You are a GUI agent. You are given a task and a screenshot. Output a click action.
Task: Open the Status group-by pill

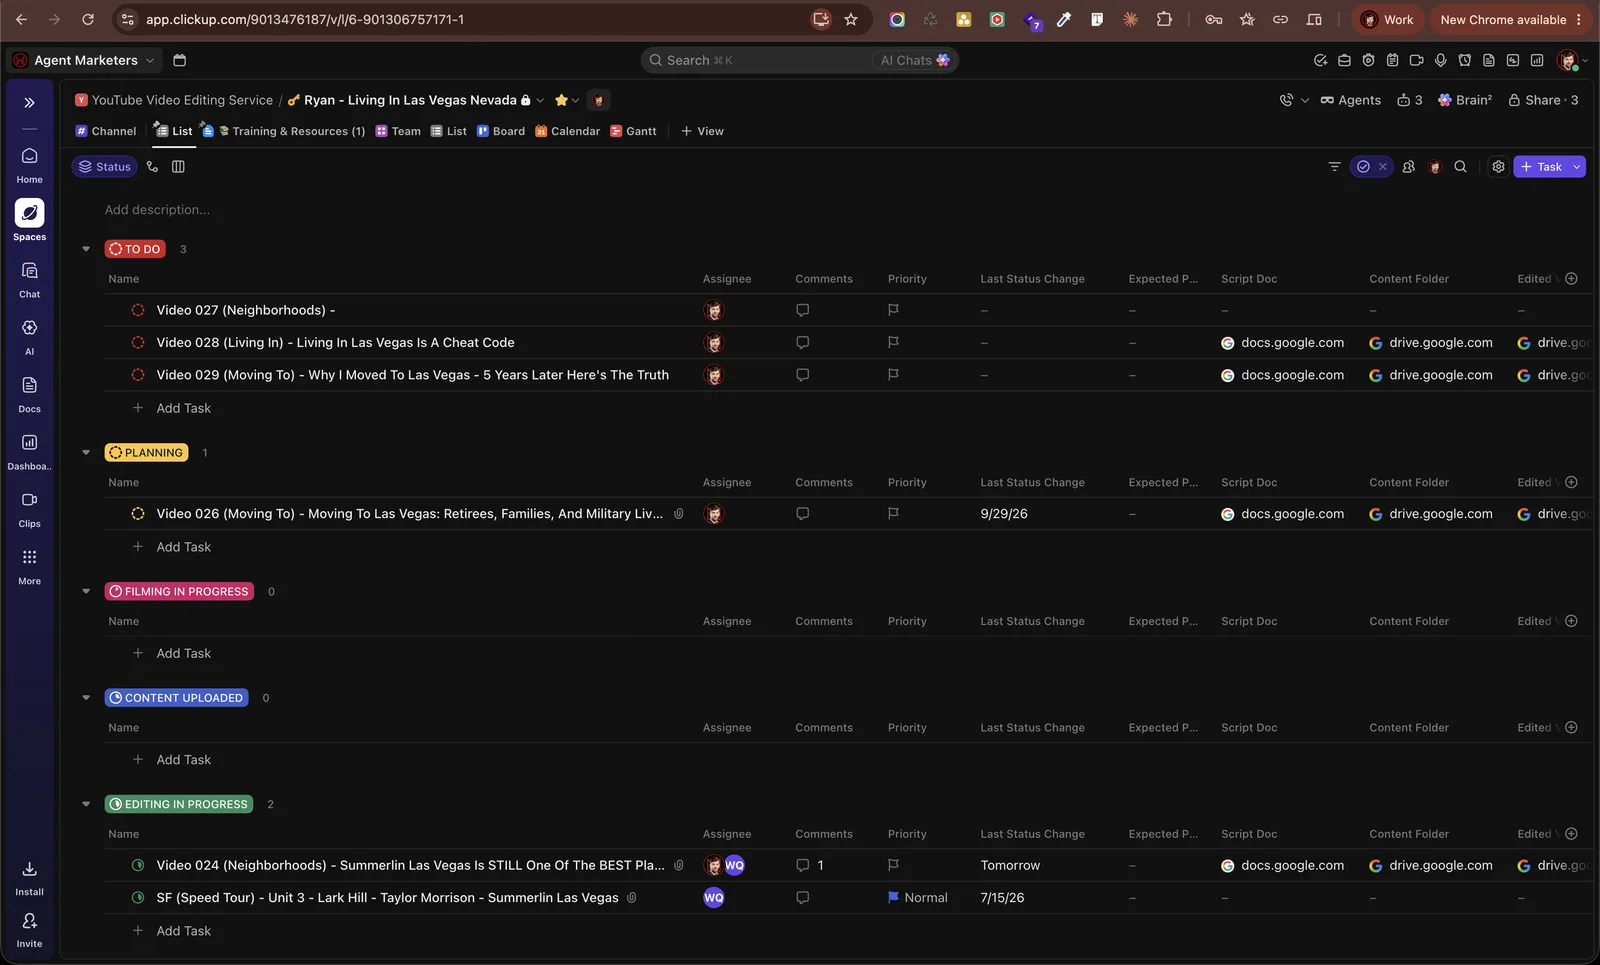[104, 167]
